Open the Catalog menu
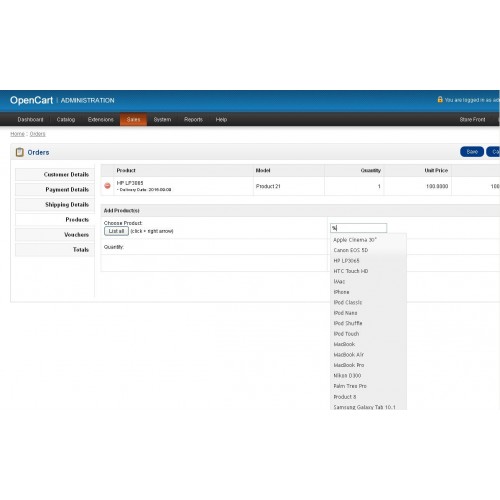500x500 pixels. tap(66, 120)
